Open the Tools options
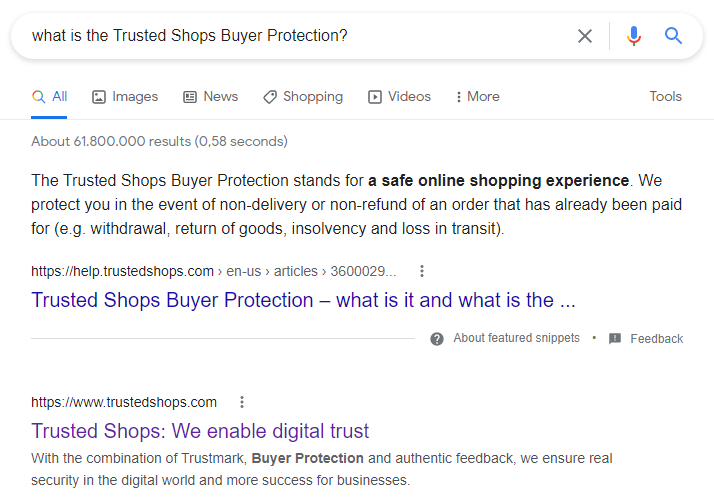714x498 pixels. click(665, 97)
